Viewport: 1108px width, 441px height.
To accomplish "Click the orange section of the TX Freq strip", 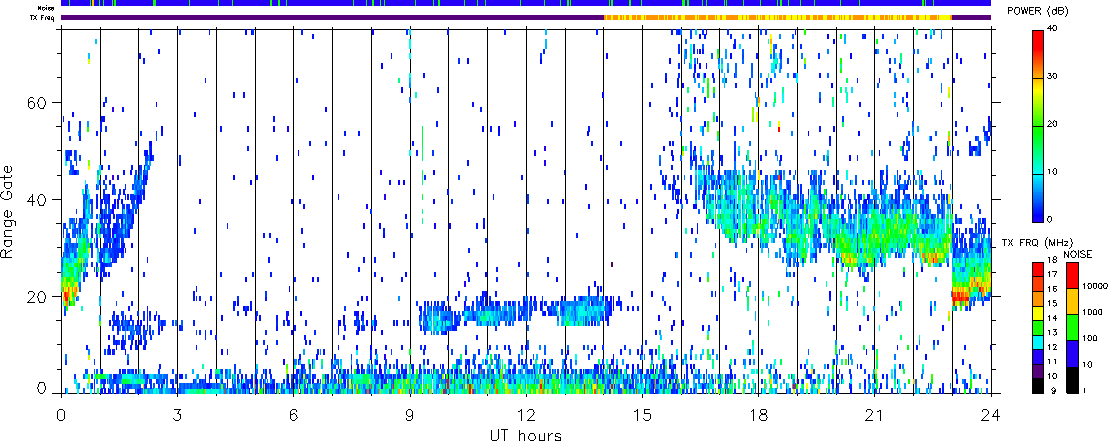I will (778, 17).
